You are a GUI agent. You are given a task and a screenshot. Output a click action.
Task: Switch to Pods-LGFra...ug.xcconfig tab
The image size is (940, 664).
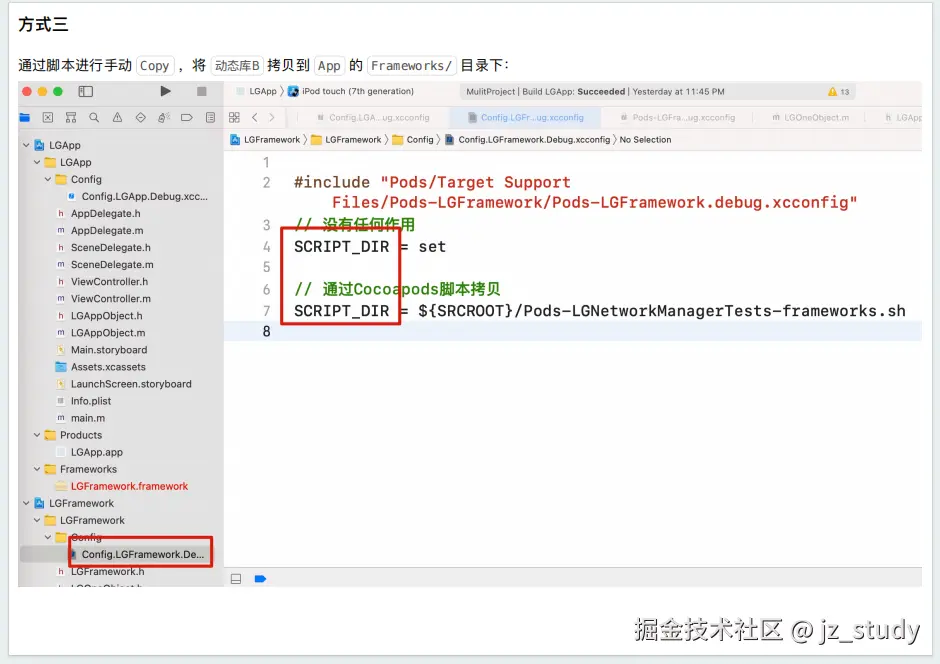click(677, 117)
